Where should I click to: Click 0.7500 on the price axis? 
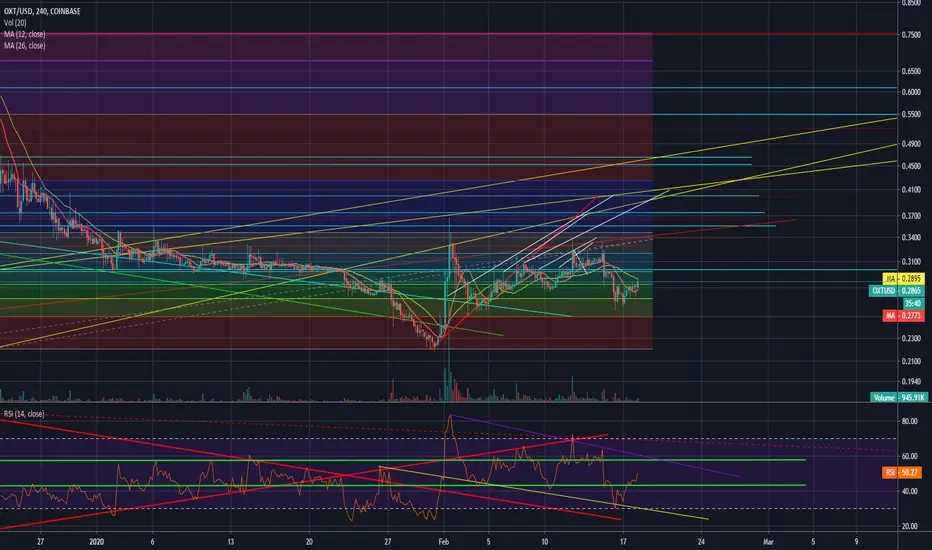(911, 35)
